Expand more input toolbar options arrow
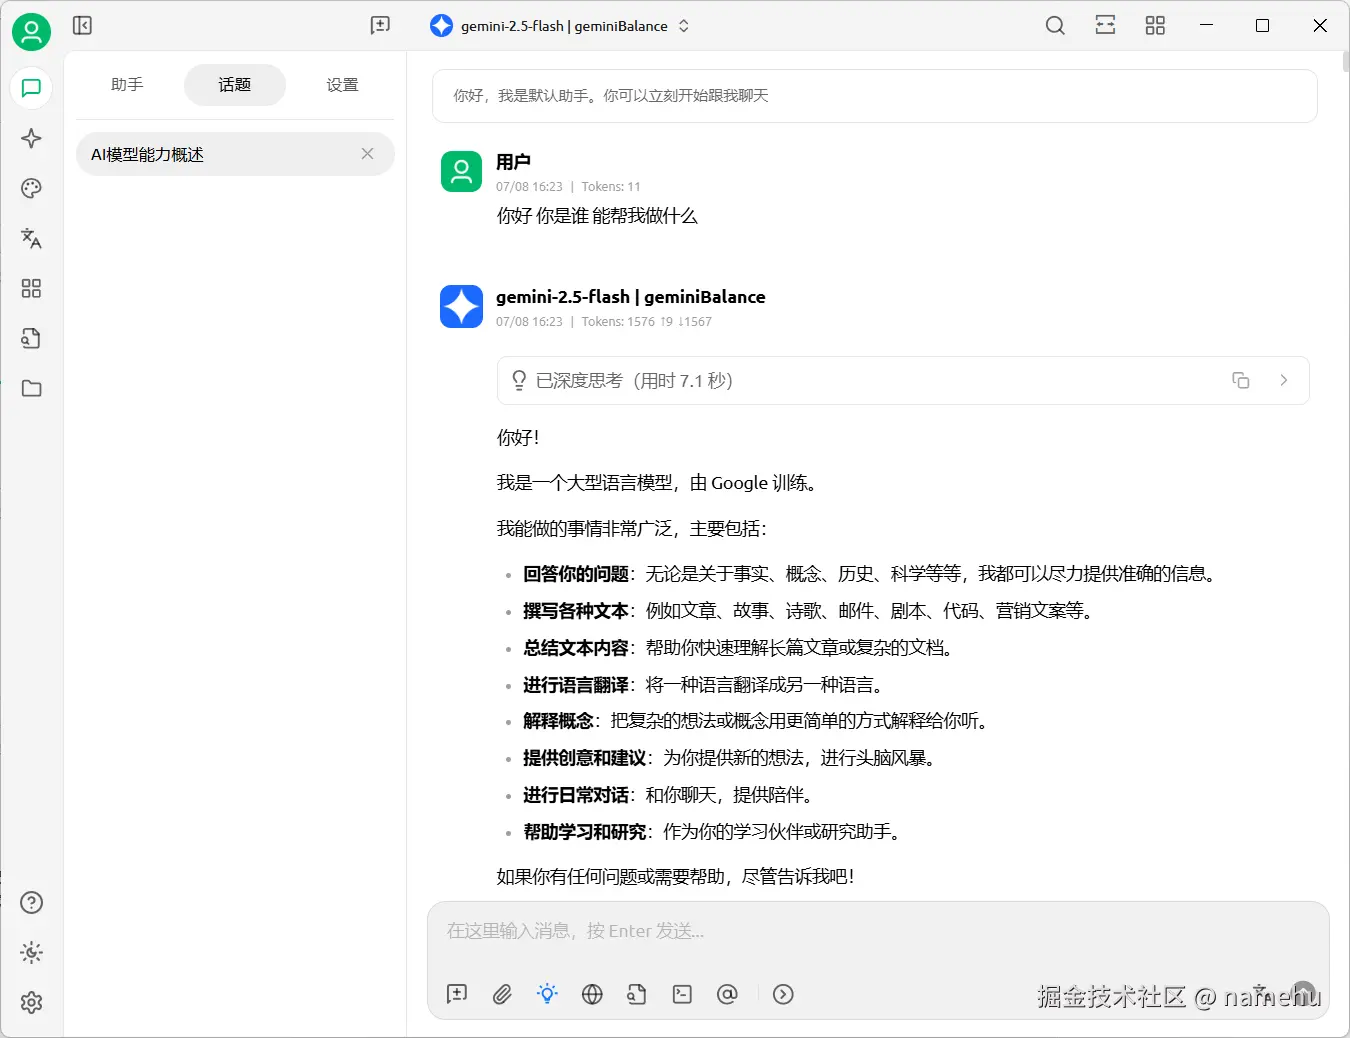The height and width of the screenshot is (1038, 1350). point(783,994)
